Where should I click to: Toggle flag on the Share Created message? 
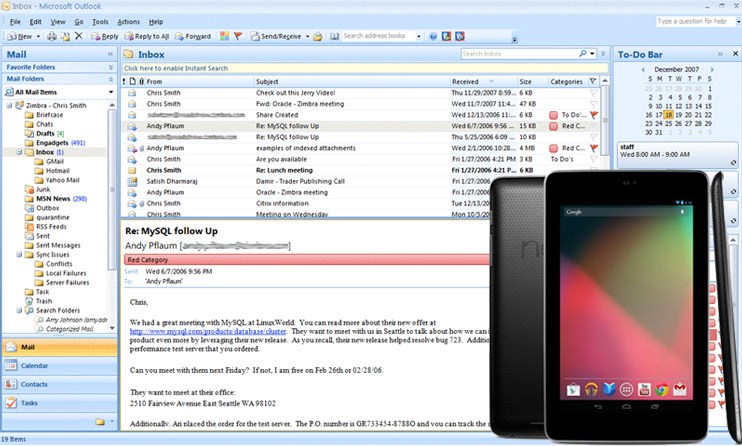(x=594, y=115)
